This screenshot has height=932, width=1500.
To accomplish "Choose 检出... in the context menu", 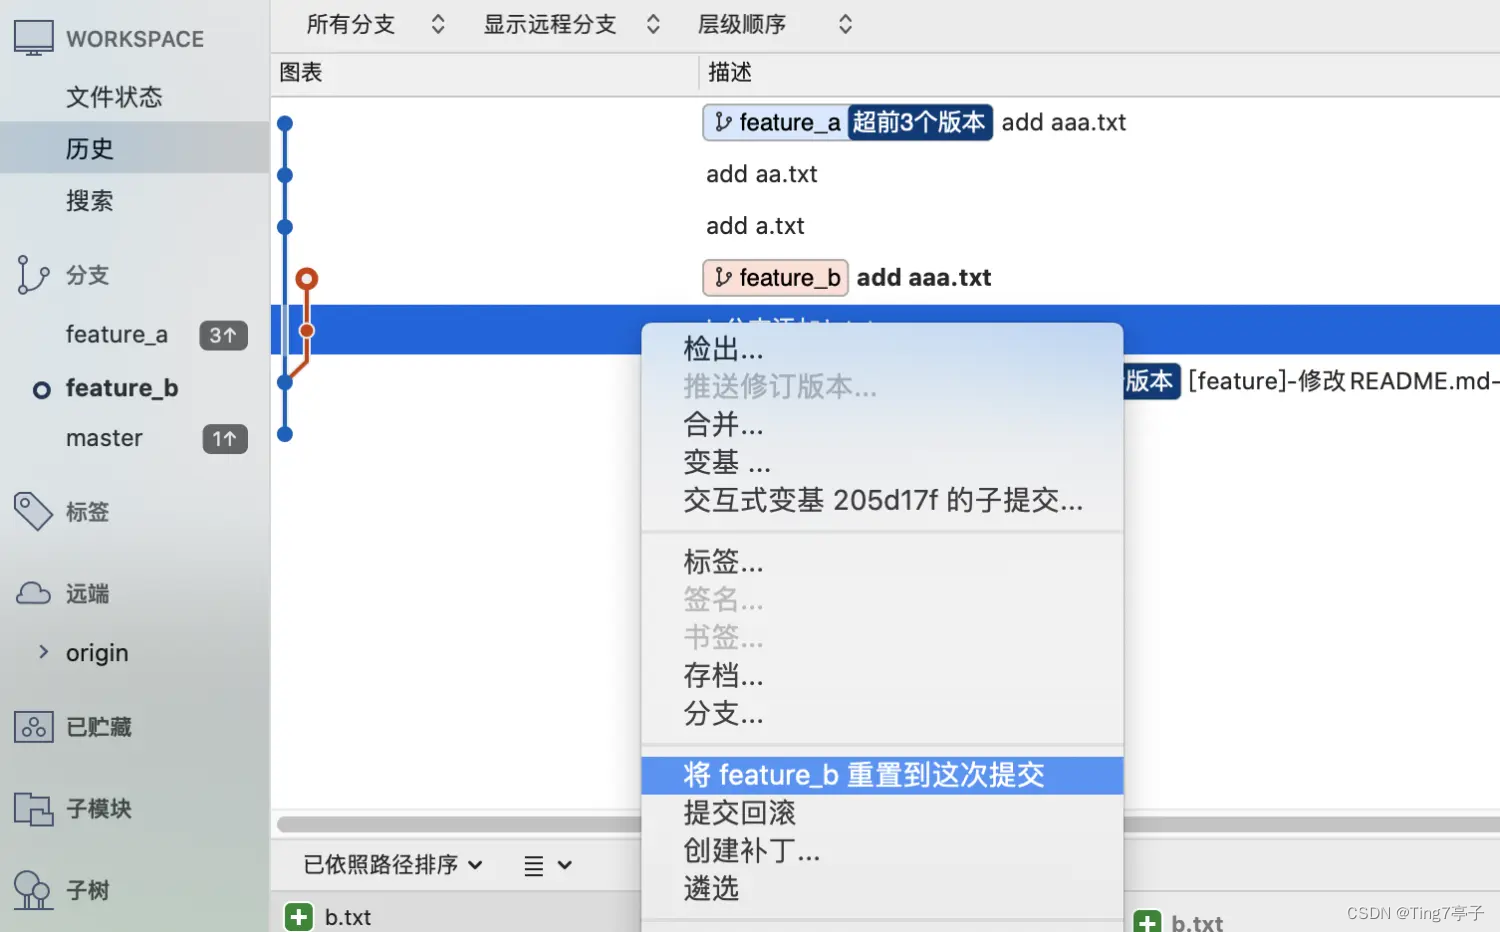I will pos(882,349).
